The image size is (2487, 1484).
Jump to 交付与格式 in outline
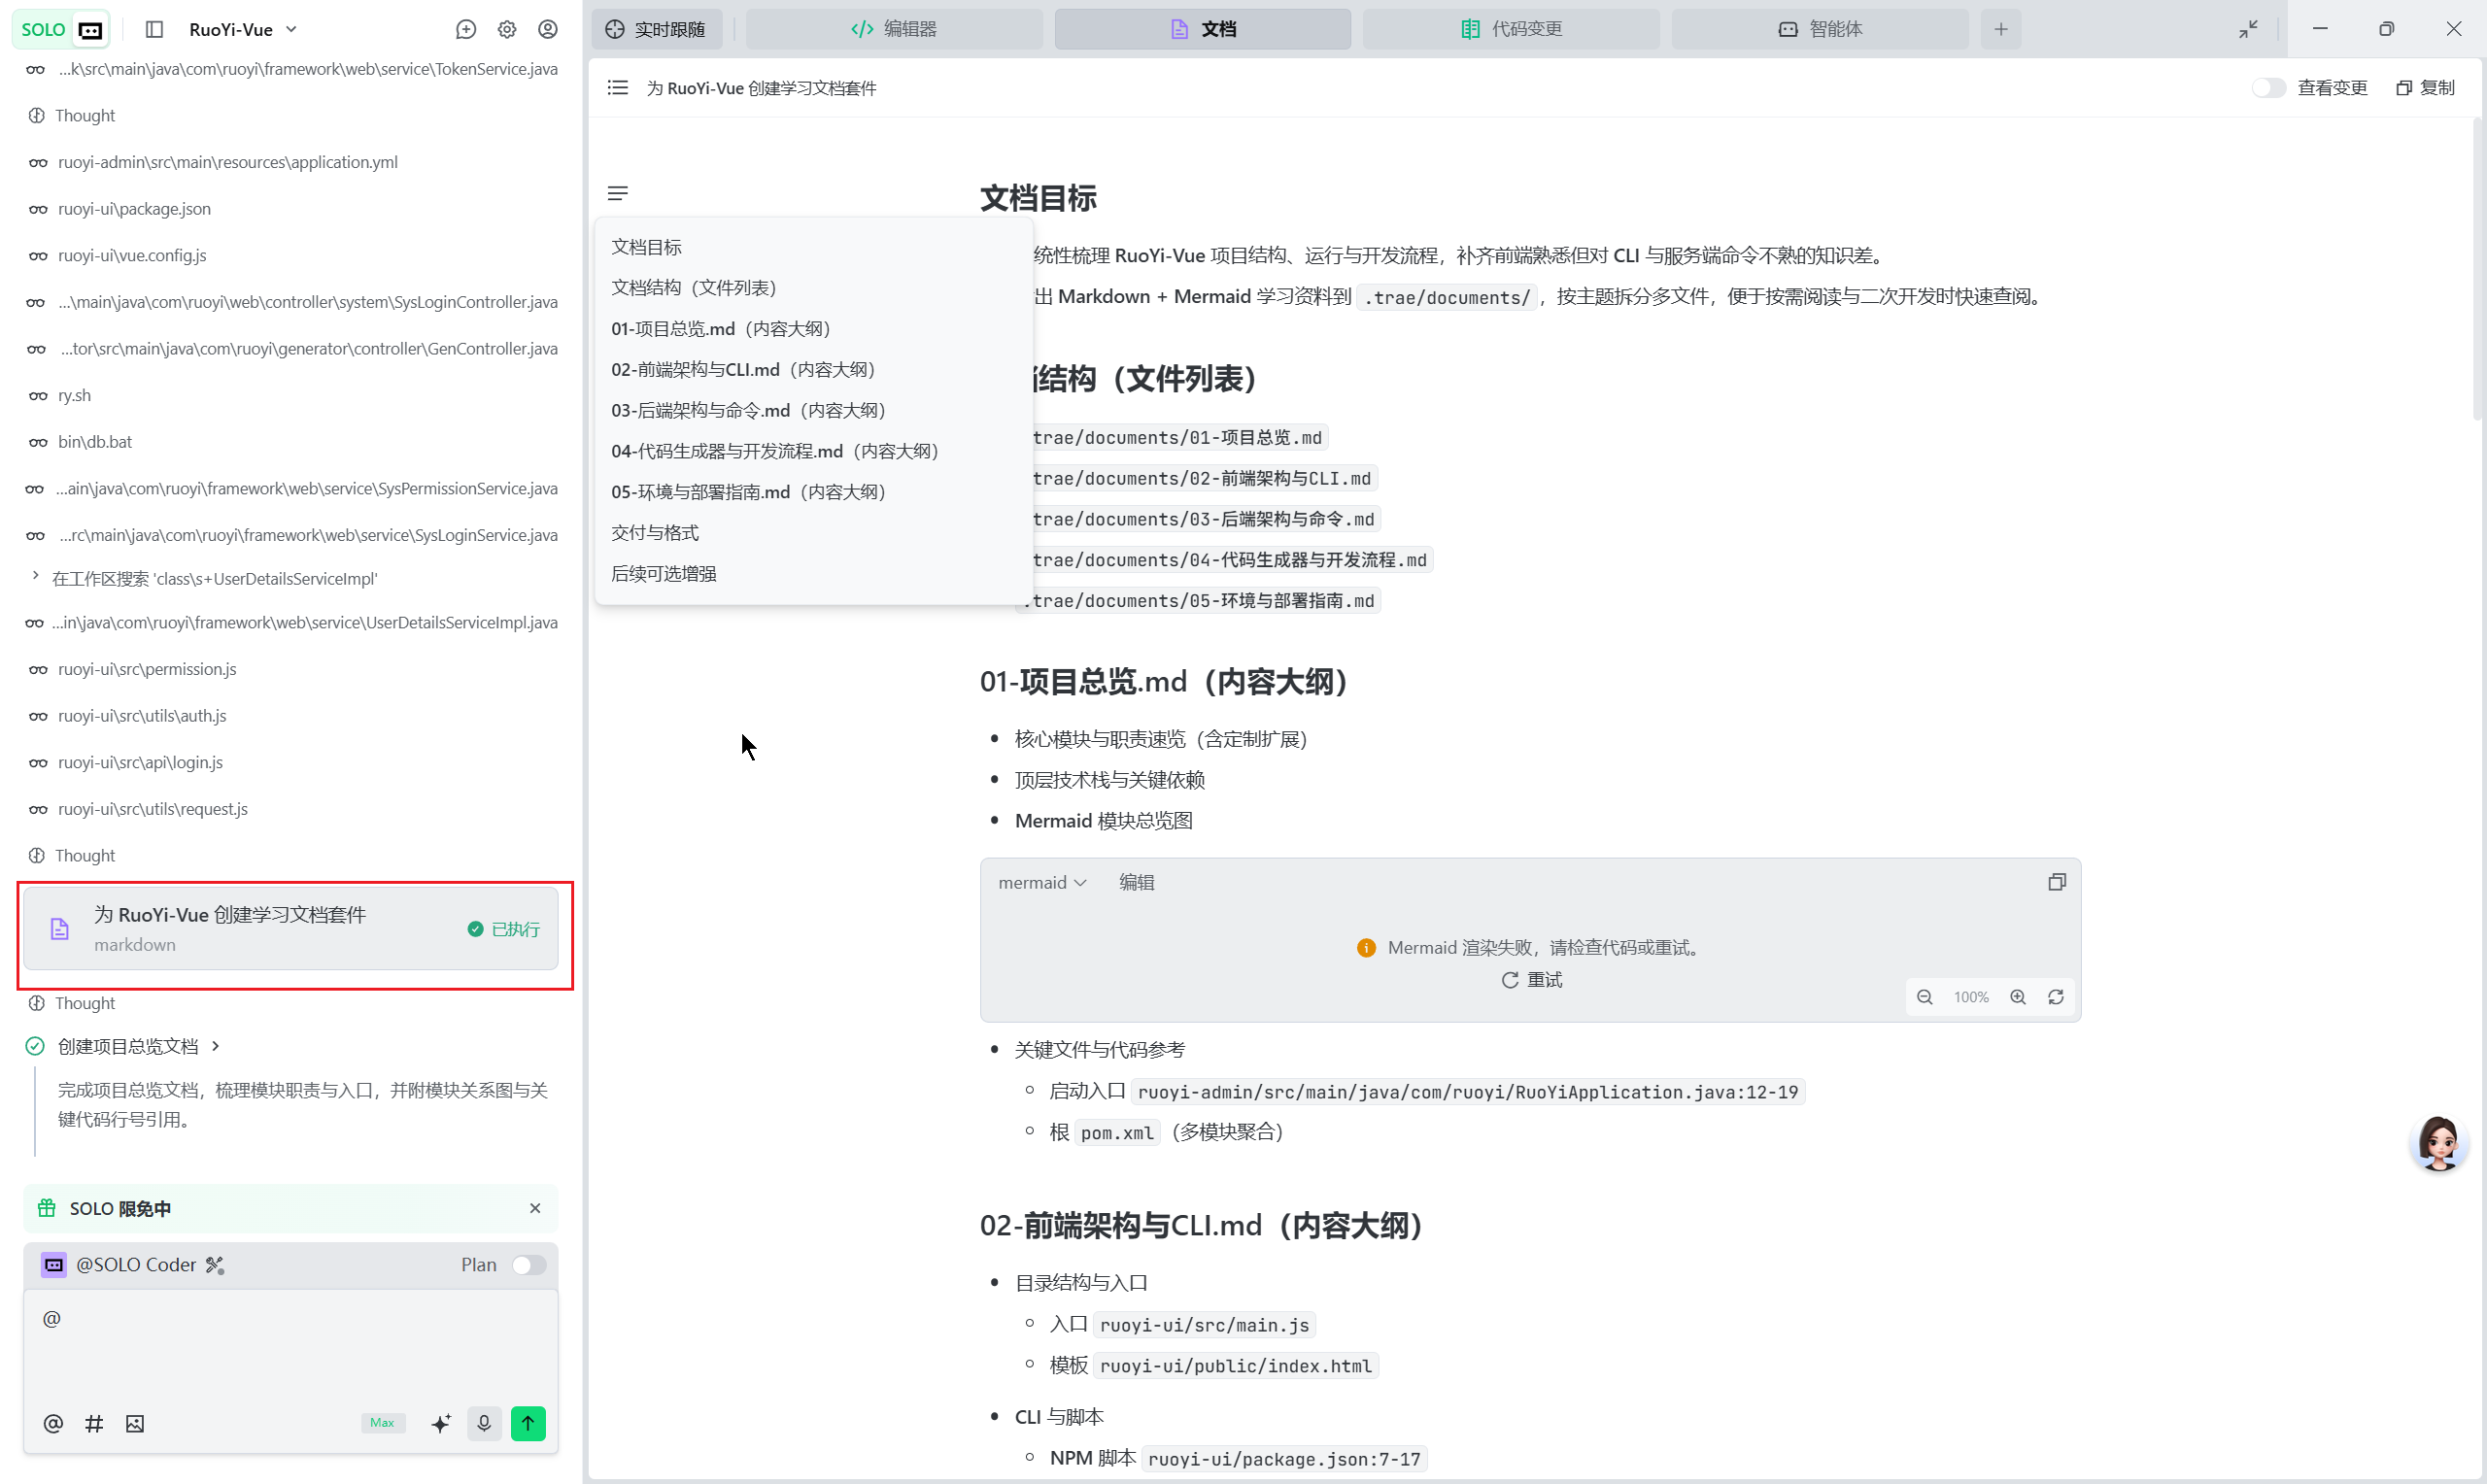pyautogui.click(x=655, y=533)
